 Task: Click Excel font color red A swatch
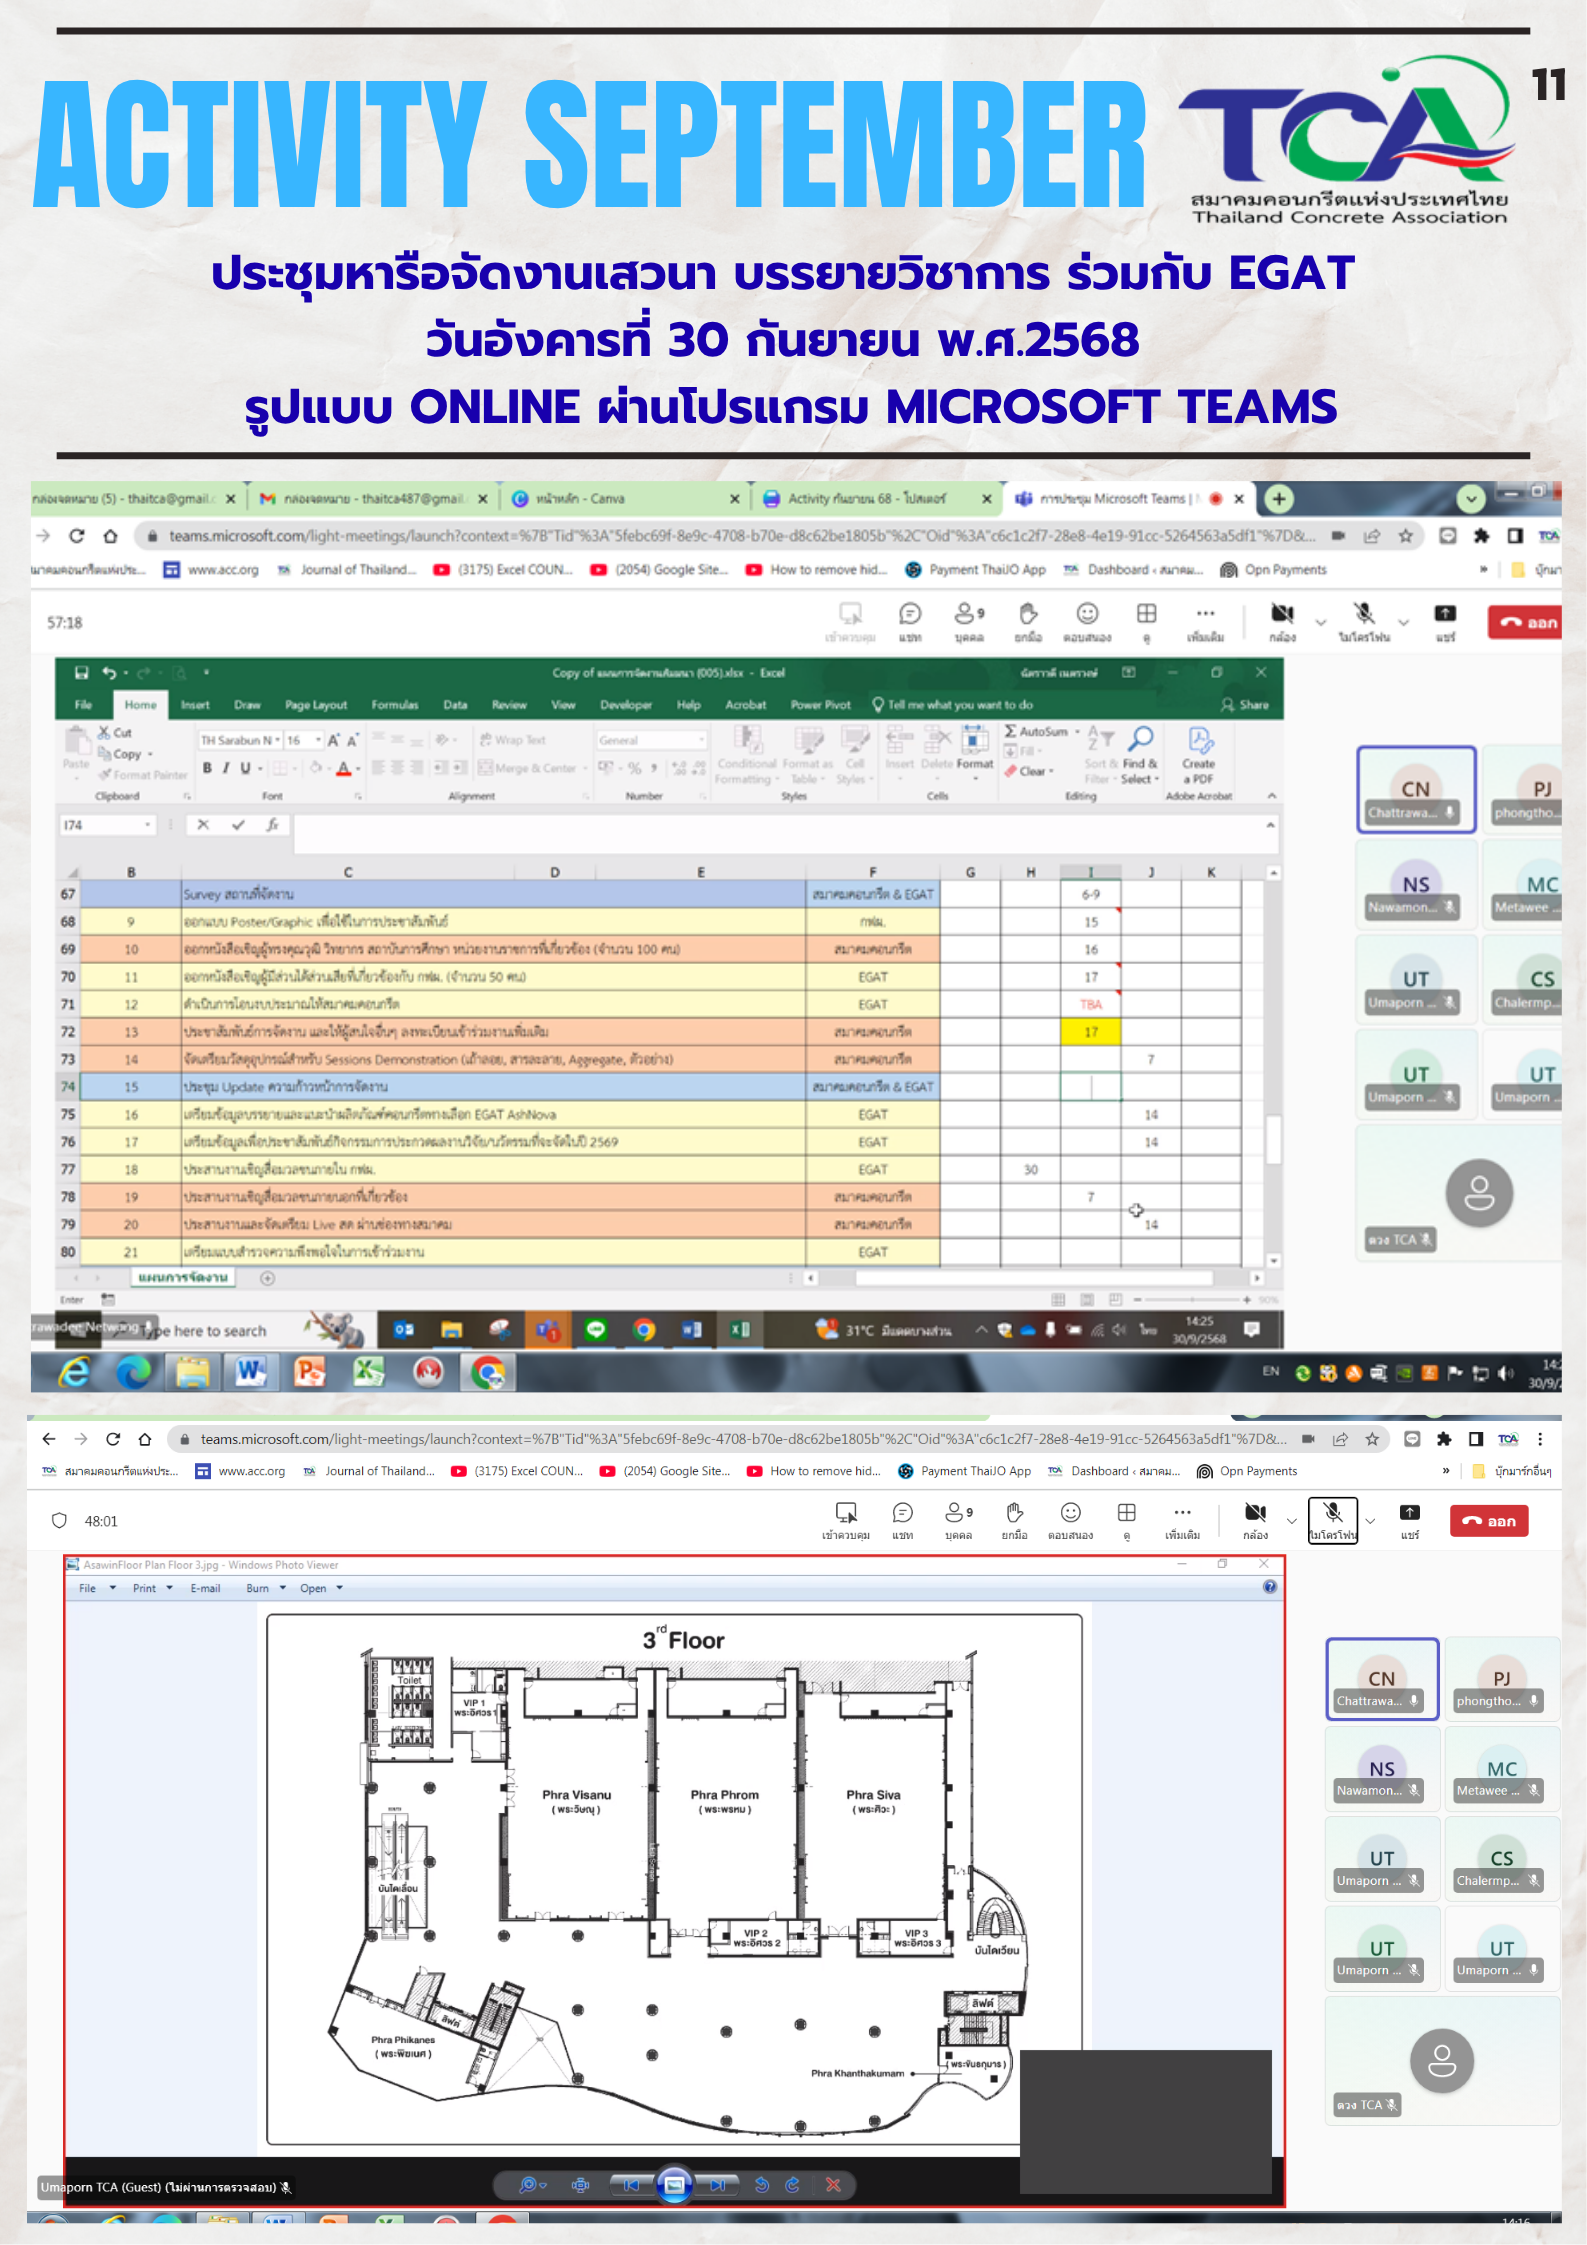coord(343,768)
